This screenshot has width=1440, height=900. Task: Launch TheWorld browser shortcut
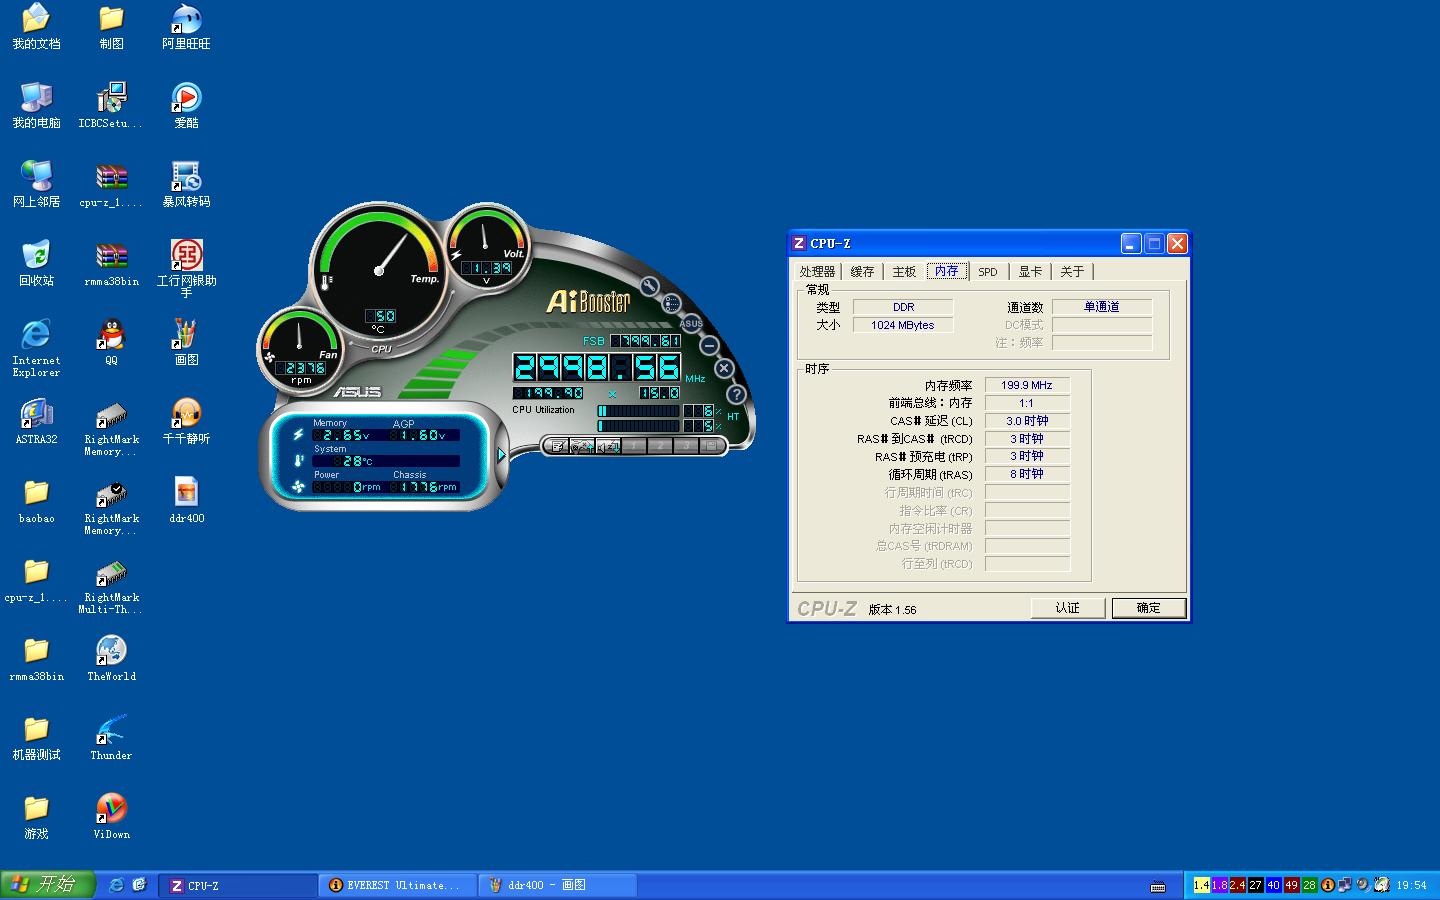(111, 659)
